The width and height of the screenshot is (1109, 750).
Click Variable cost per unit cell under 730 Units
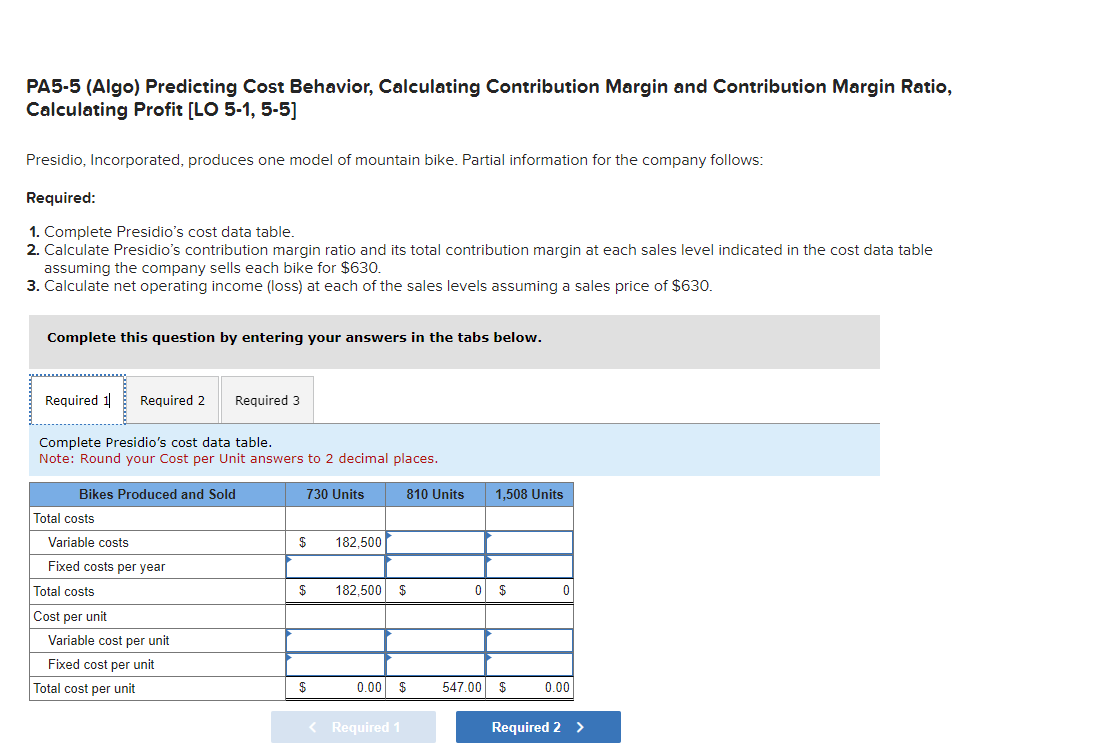[x=335, y=640]
